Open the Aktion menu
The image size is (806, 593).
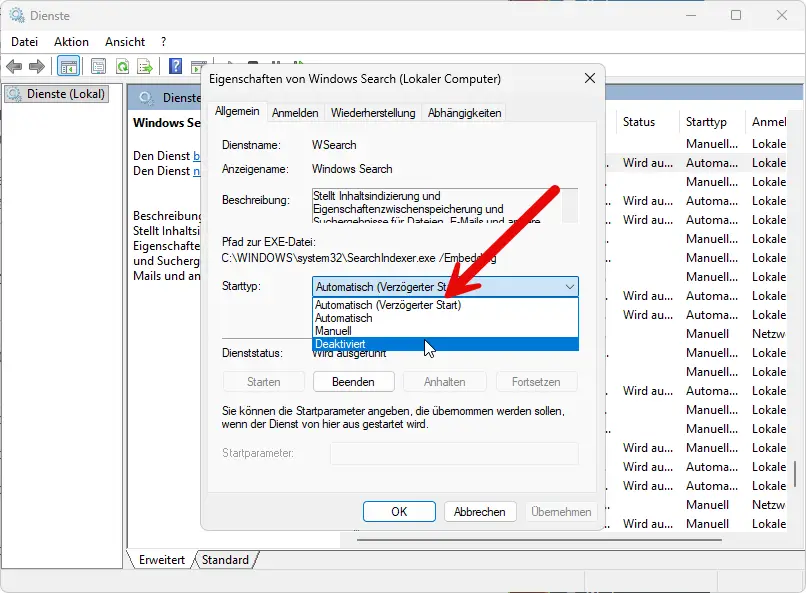tap(70, 41)
